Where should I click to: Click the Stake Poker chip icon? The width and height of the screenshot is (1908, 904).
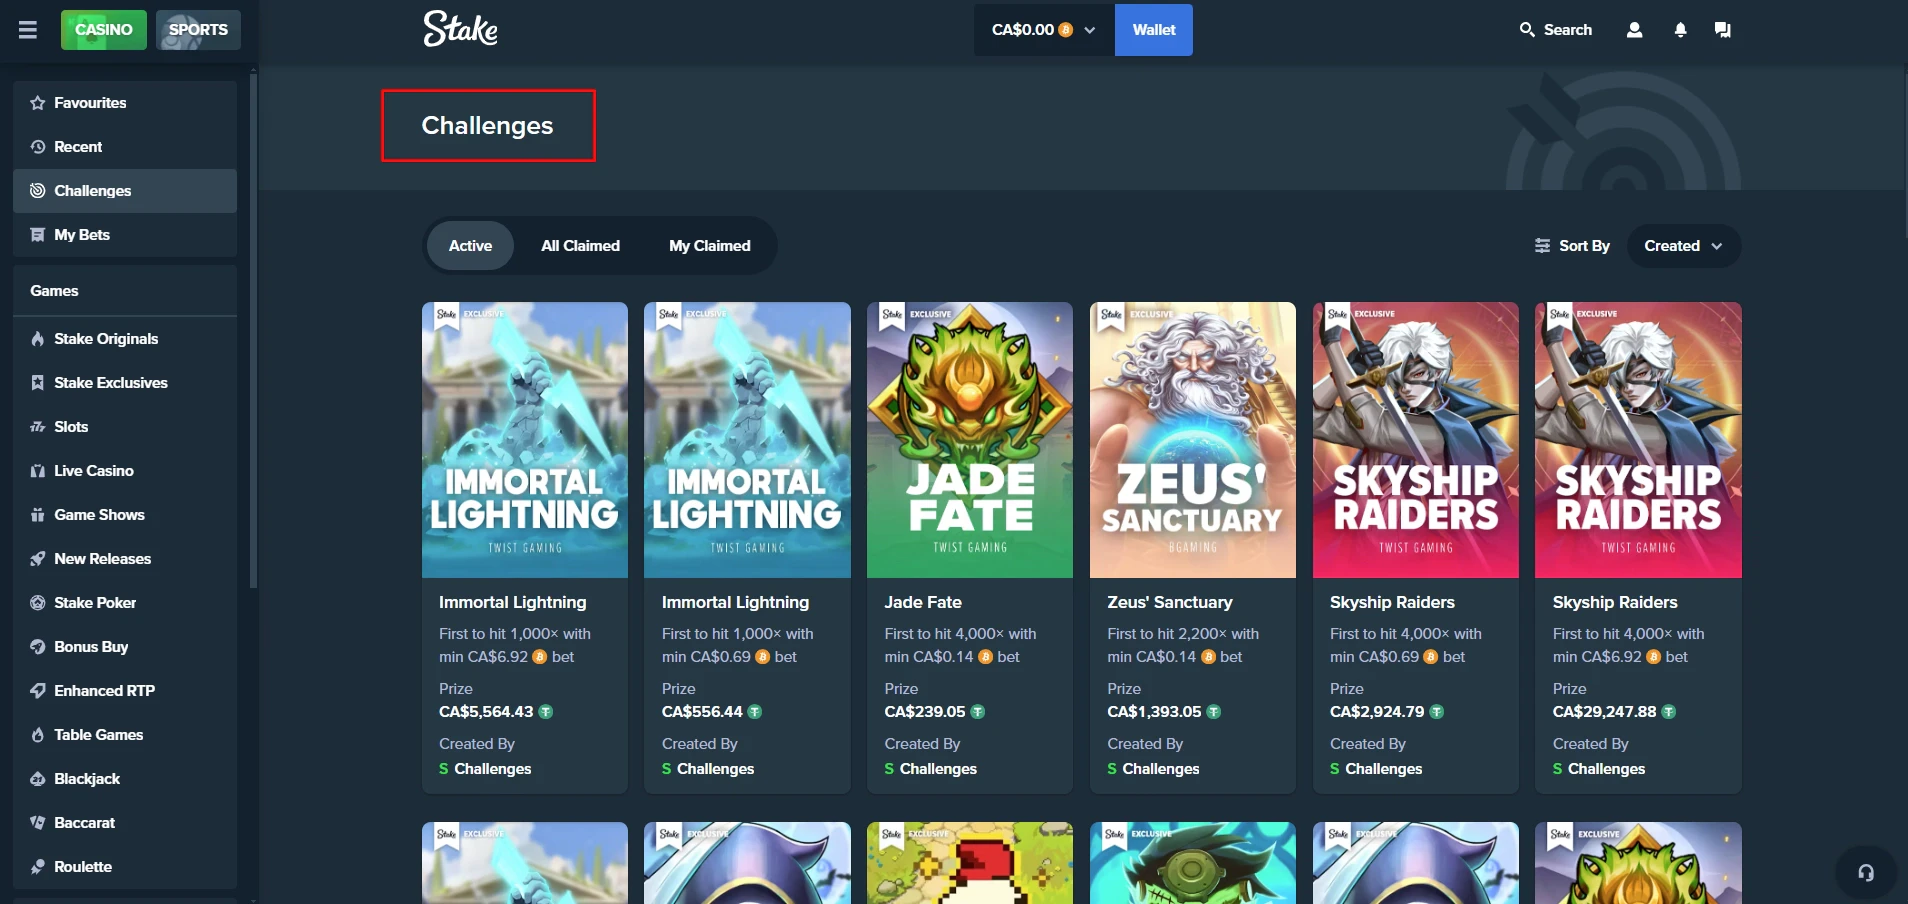pyautogui.click(x=38, y=603)
